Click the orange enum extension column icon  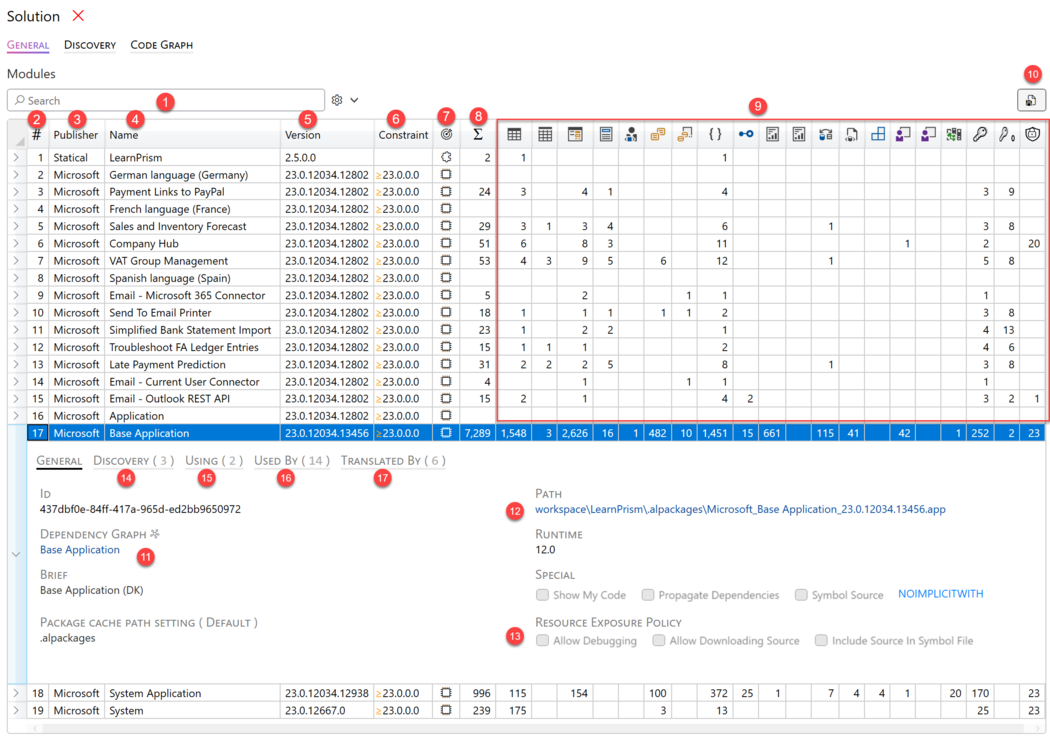pyautogui.click(x=684, y=135)
